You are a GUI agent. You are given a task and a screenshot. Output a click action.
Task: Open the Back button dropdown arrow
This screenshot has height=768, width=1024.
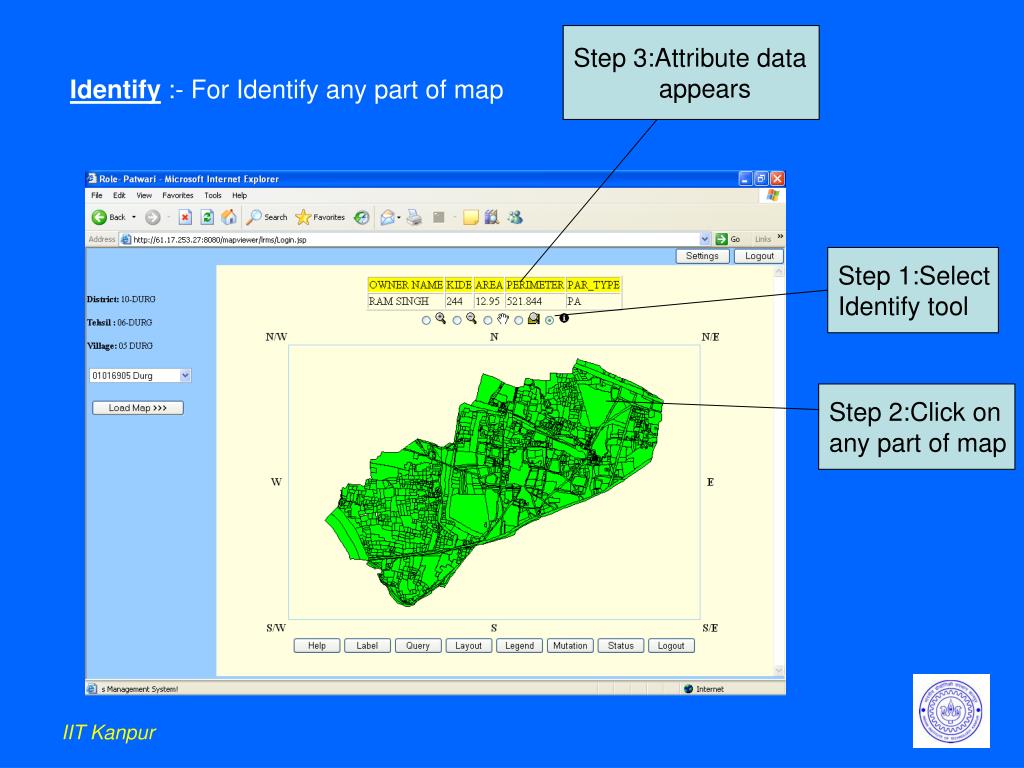tap(135, 216)
